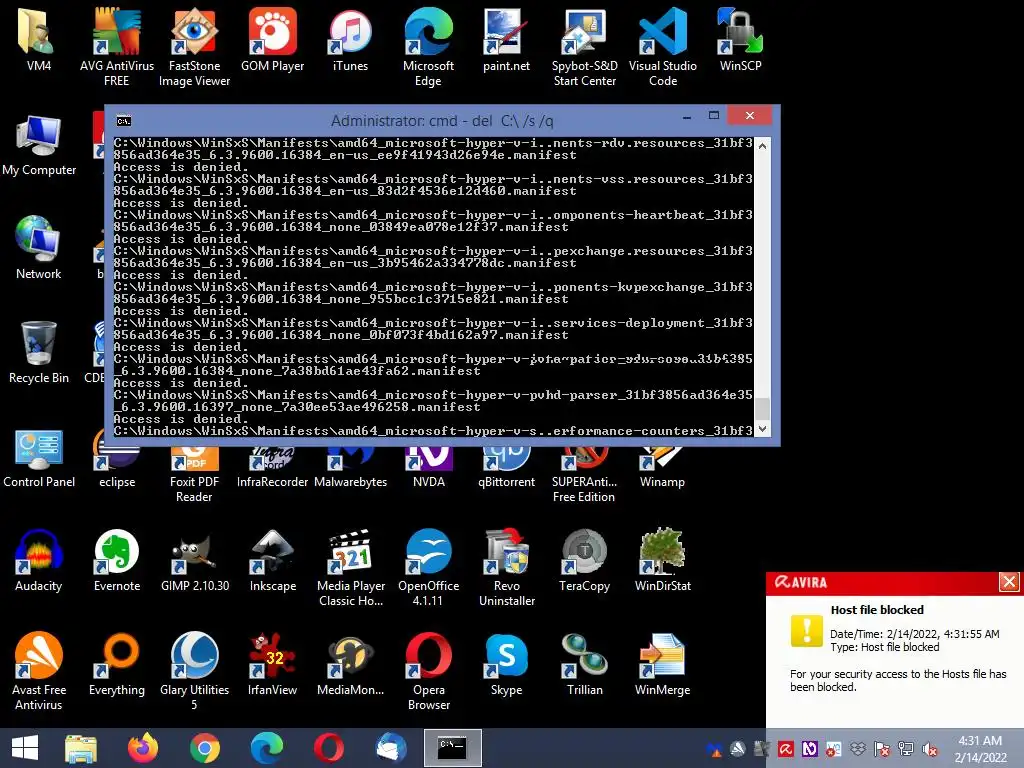Open Dropbox tray icon
This screenshot has width=1024, height=768.
(x=857, y=749)
